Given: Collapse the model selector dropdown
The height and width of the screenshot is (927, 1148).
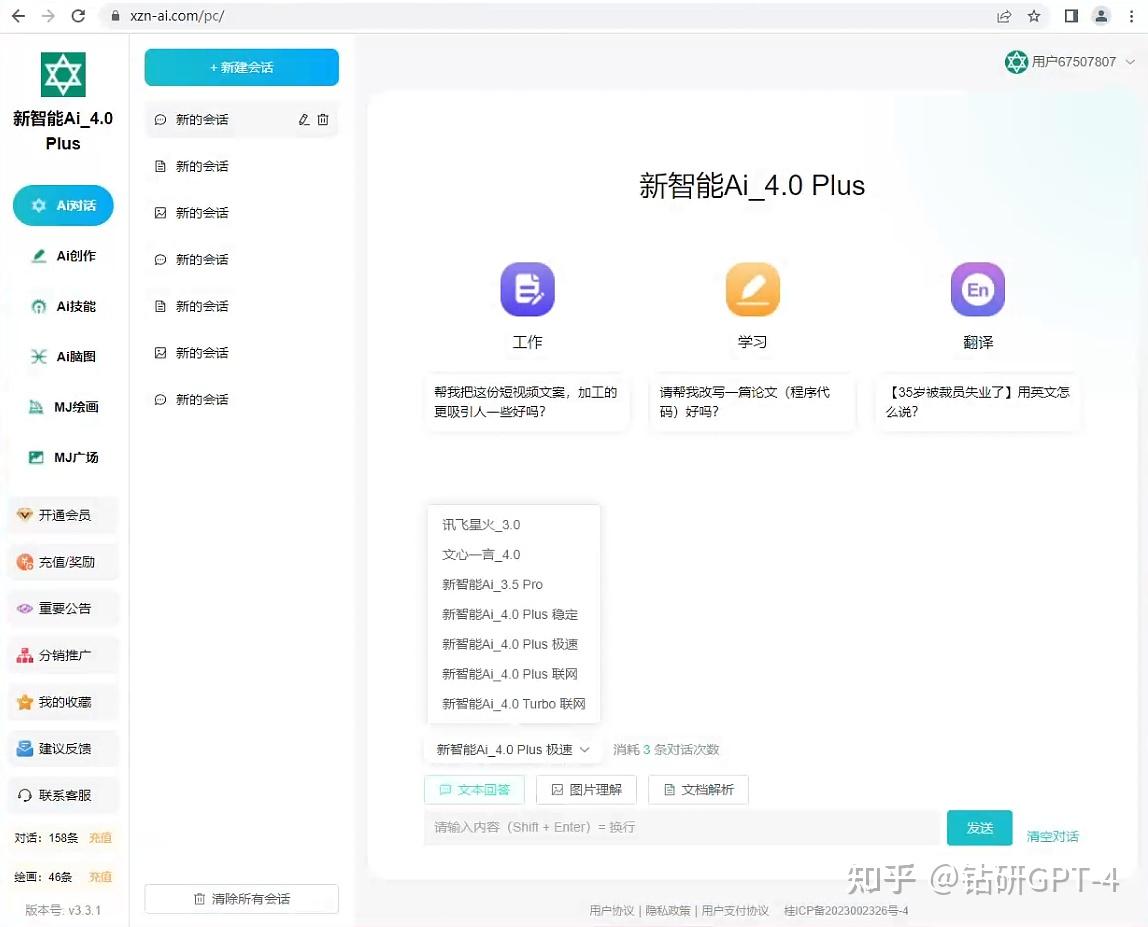Looking at the screenshot, I should click(x=512, y=750).
